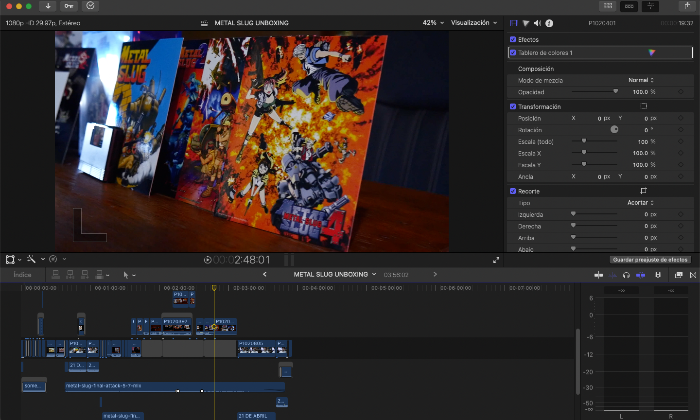Open METAL SLUG UNBOXING timeline project dropdown

click(x=335, y=274)
